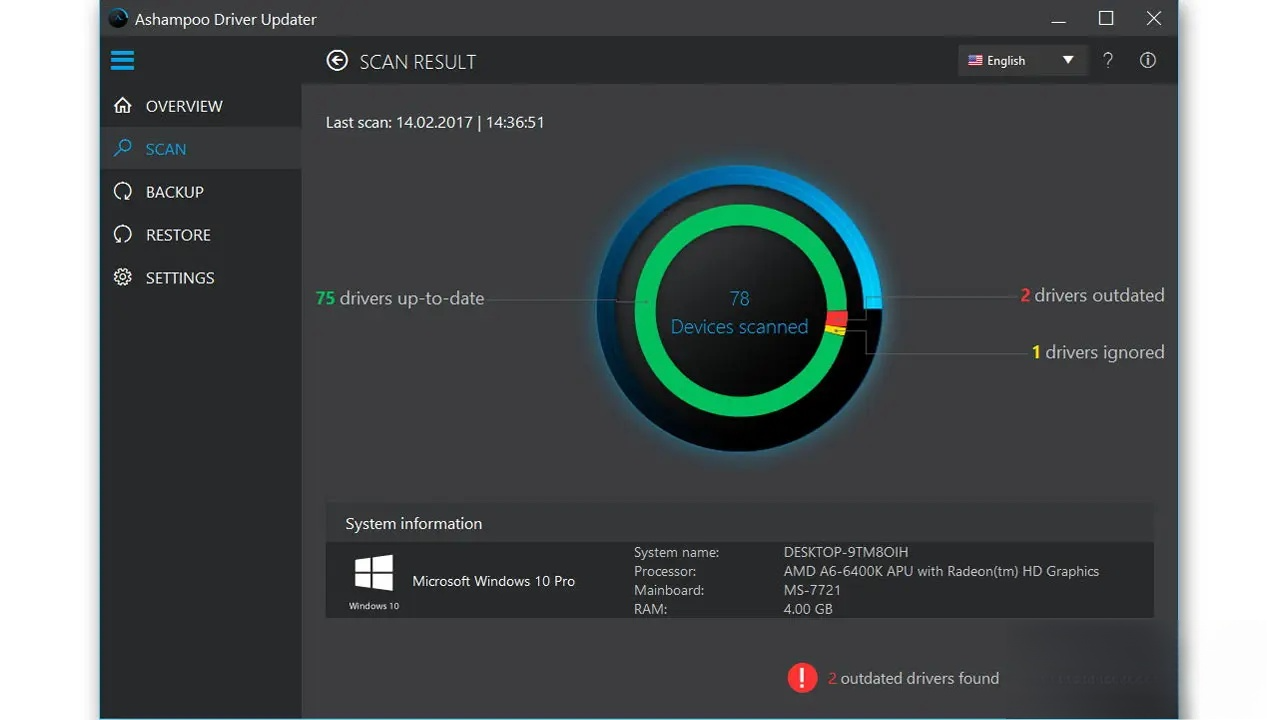
Task: Click the "1 drivers ignored" label
Action: click(1098, 352)
